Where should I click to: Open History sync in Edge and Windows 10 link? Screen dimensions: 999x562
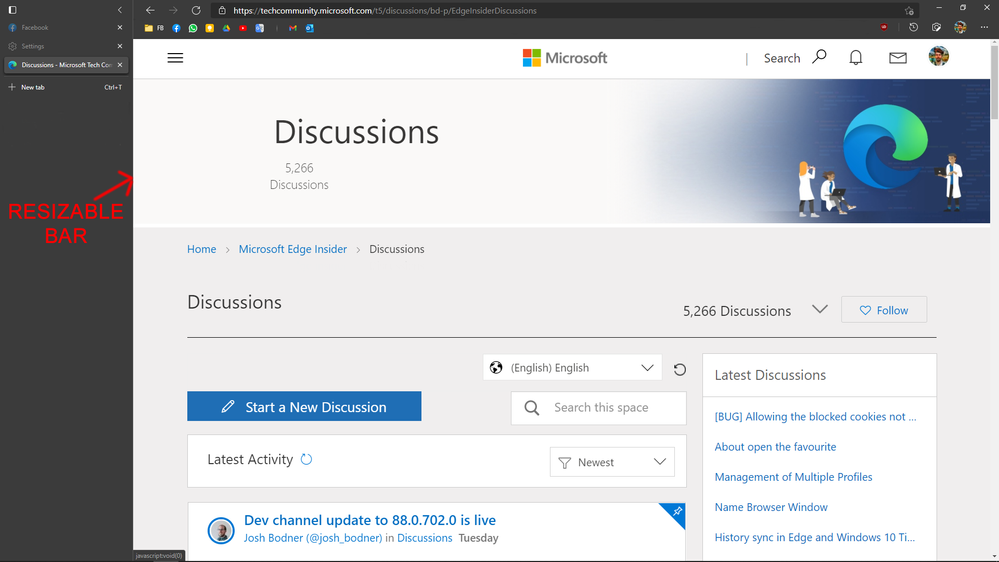click(814, 537)
